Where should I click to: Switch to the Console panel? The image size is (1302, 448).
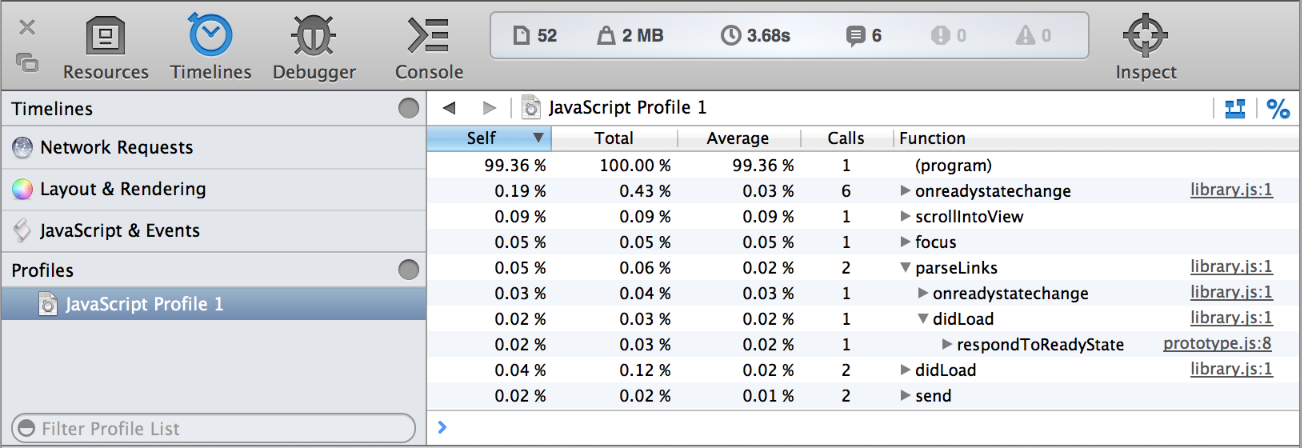429,37
